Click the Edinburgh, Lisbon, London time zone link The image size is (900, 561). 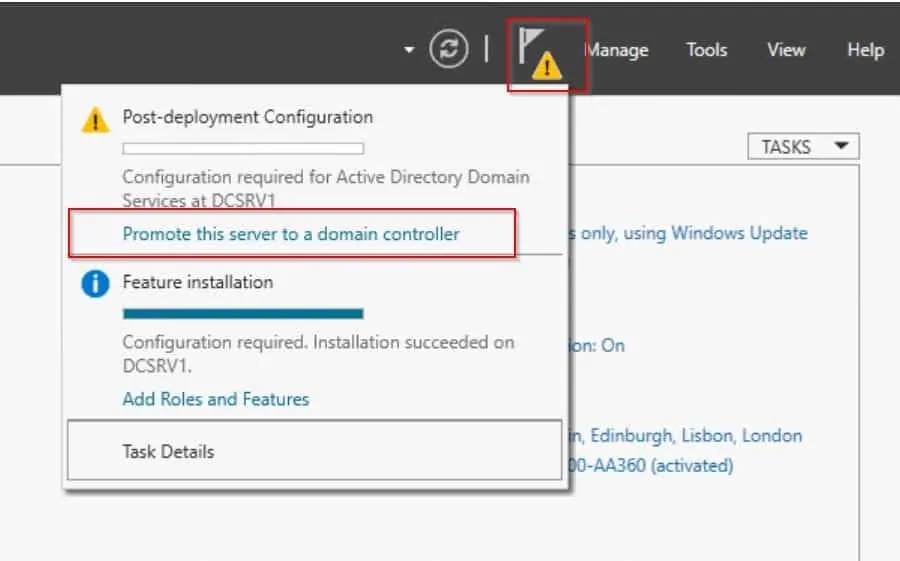pyautogui.click(x=685, y=436)
